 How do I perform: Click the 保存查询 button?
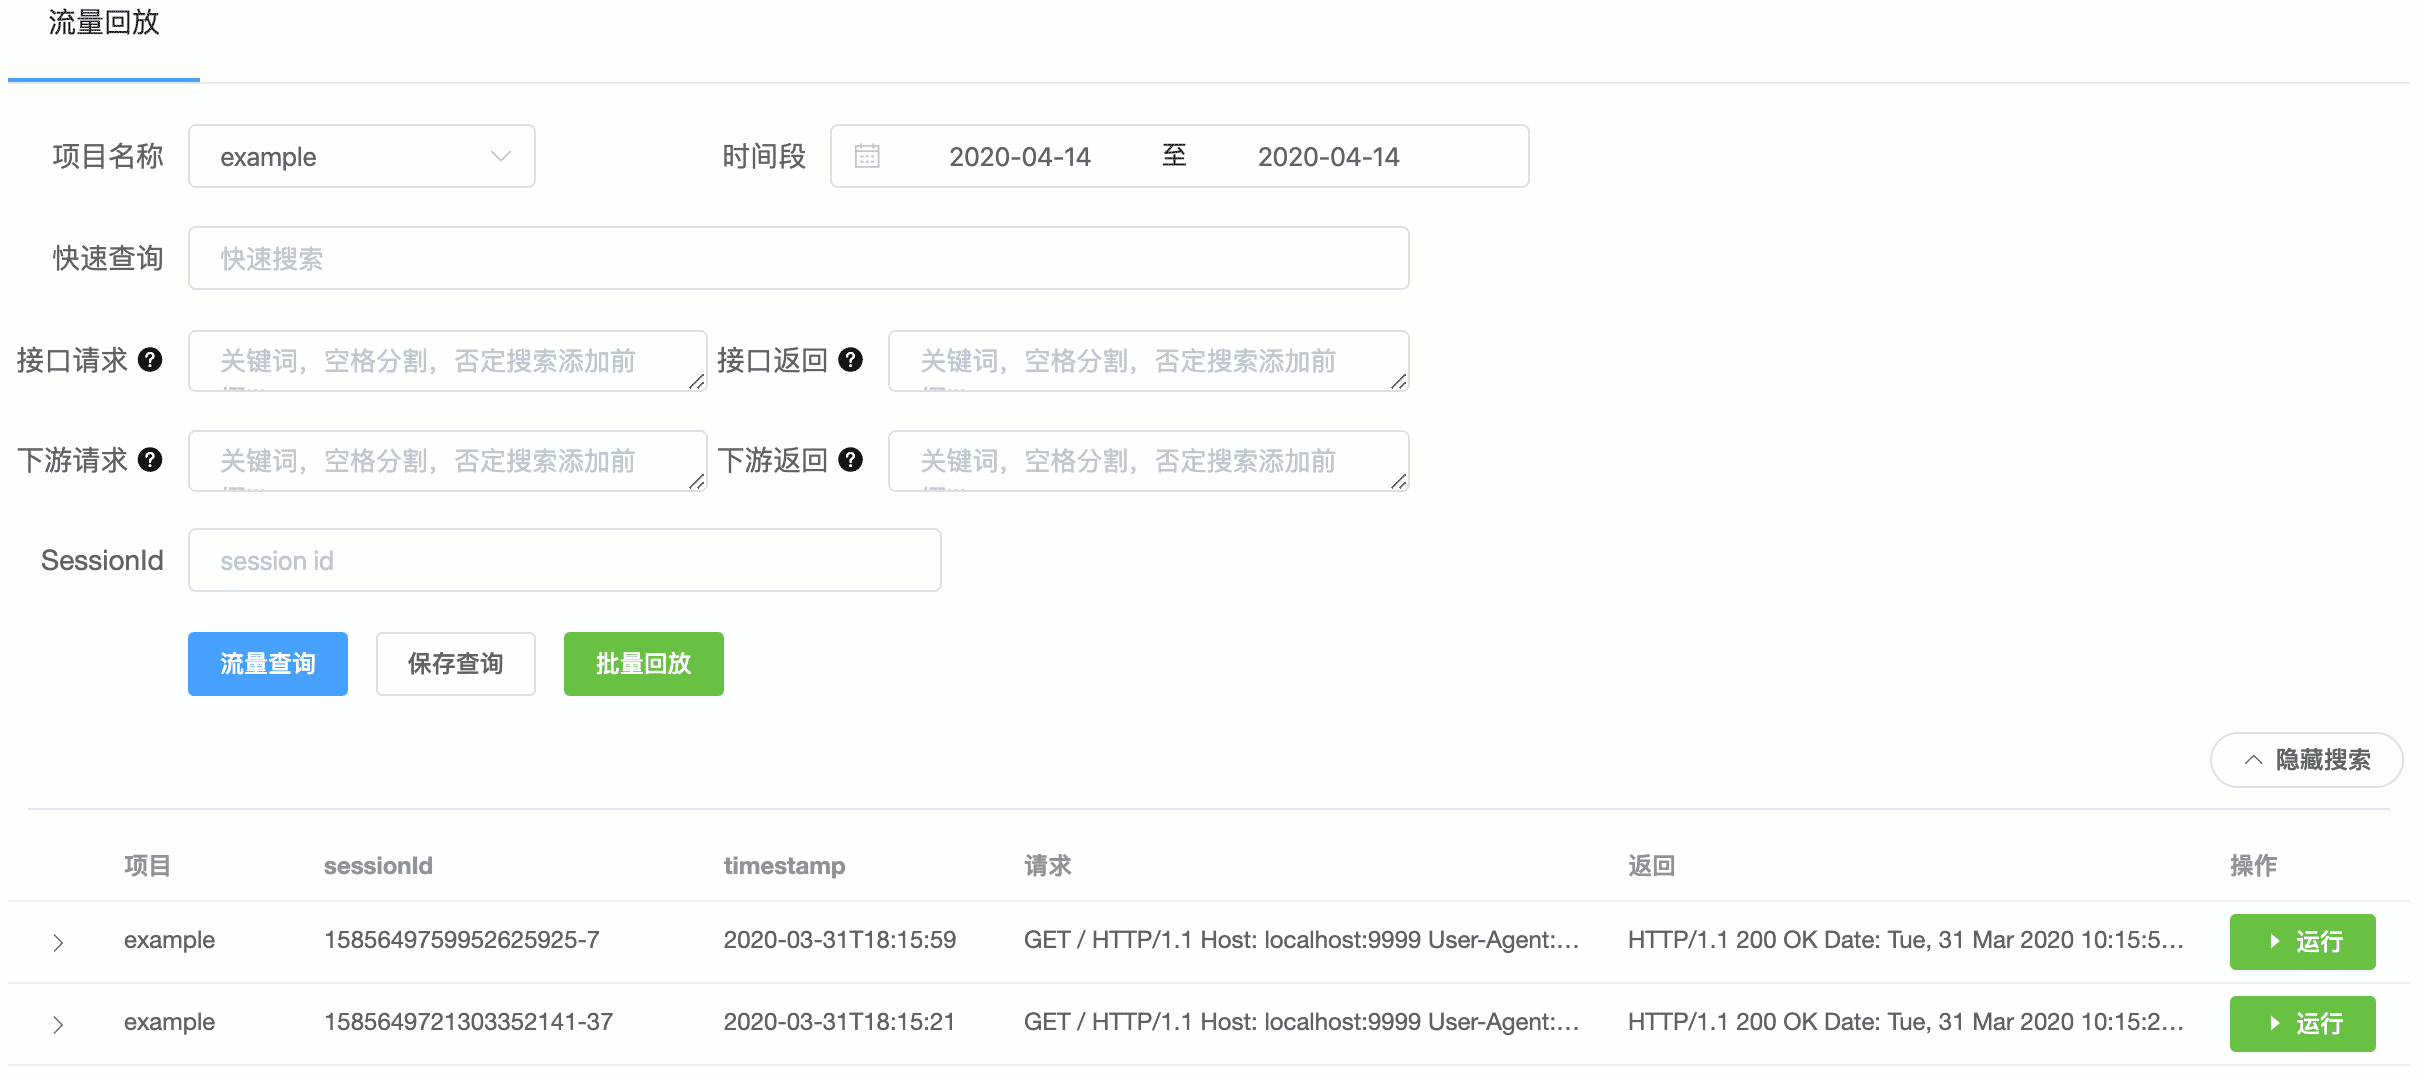pyautogui.click(x=456, y=663)
